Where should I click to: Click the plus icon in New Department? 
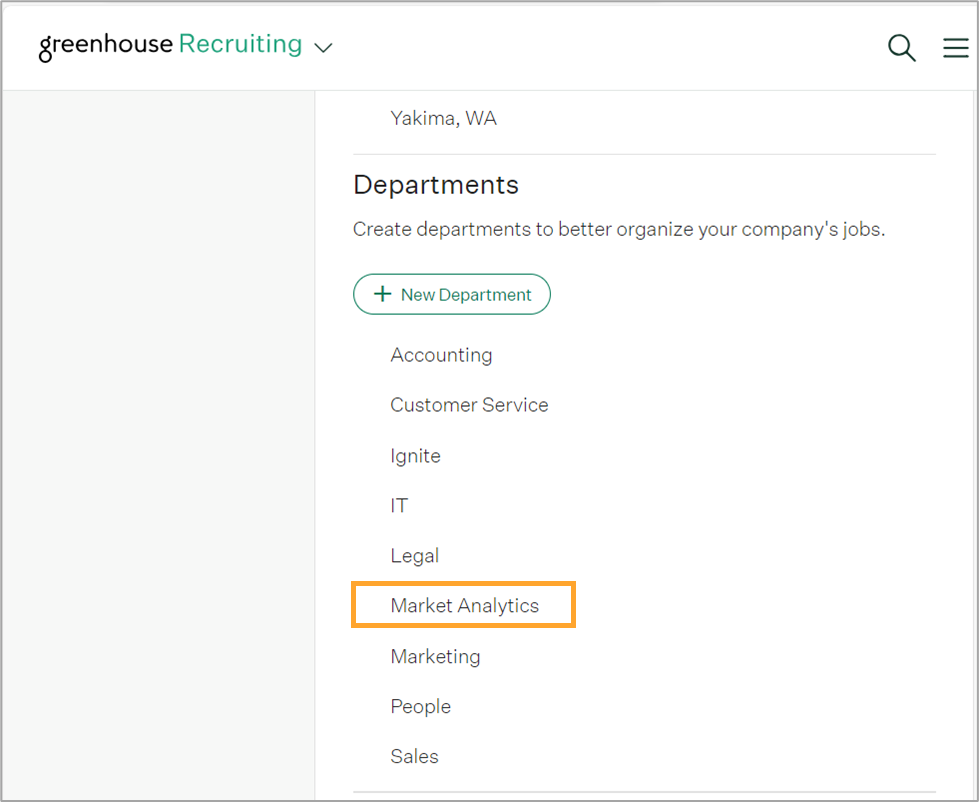pos(382,294)
